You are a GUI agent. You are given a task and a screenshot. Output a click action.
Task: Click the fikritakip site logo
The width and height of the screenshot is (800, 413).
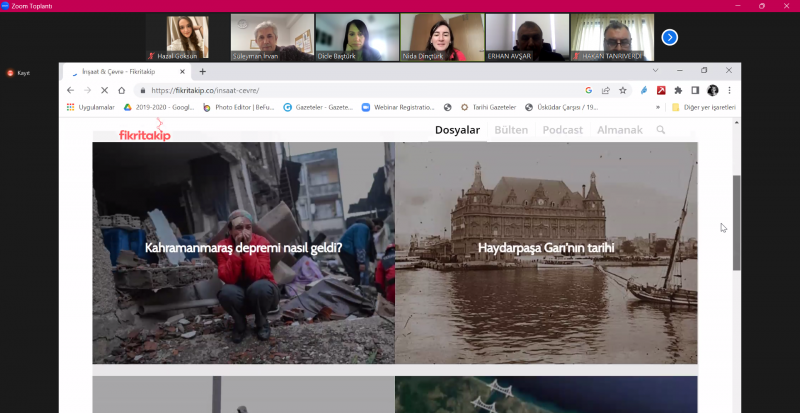tap(145, 134)
